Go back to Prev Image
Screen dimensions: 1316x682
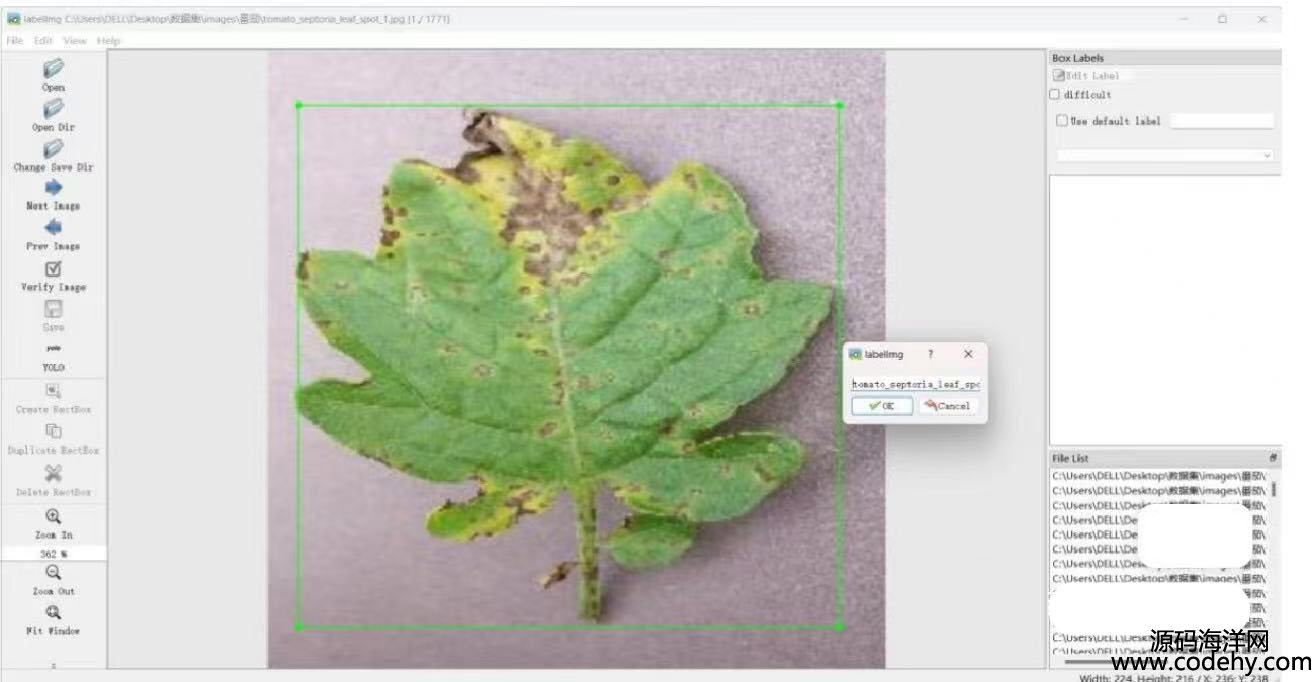(x=53, y=228)
